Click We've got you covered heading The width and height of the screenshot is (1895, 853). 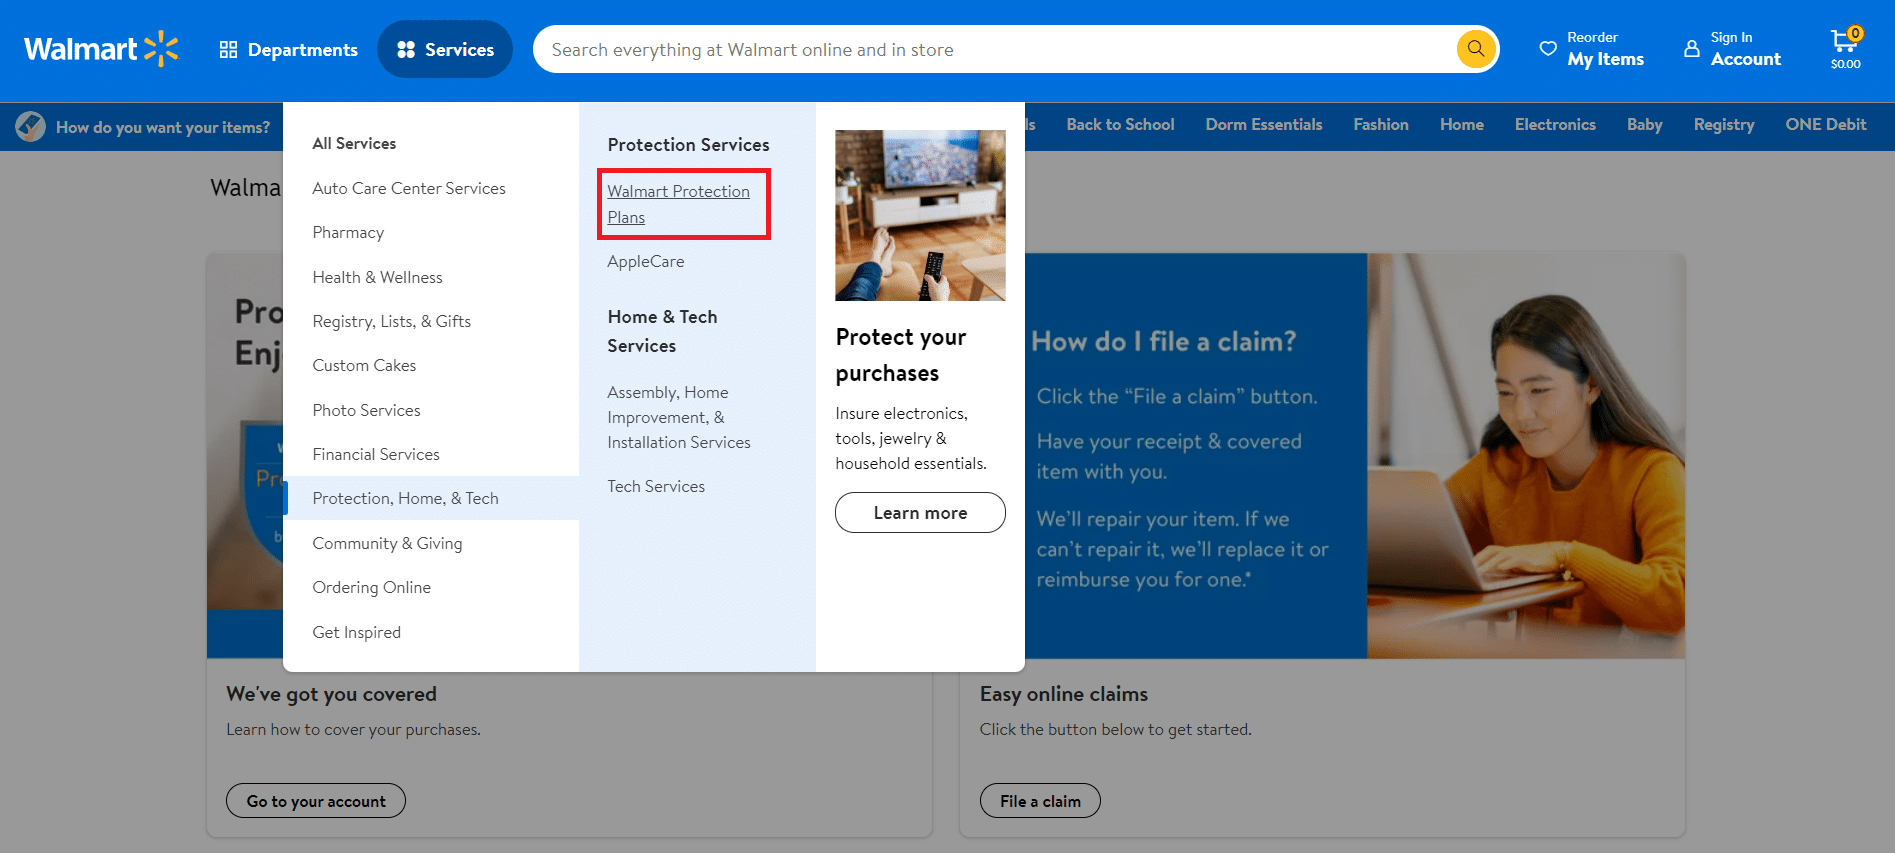click(331, 694)
